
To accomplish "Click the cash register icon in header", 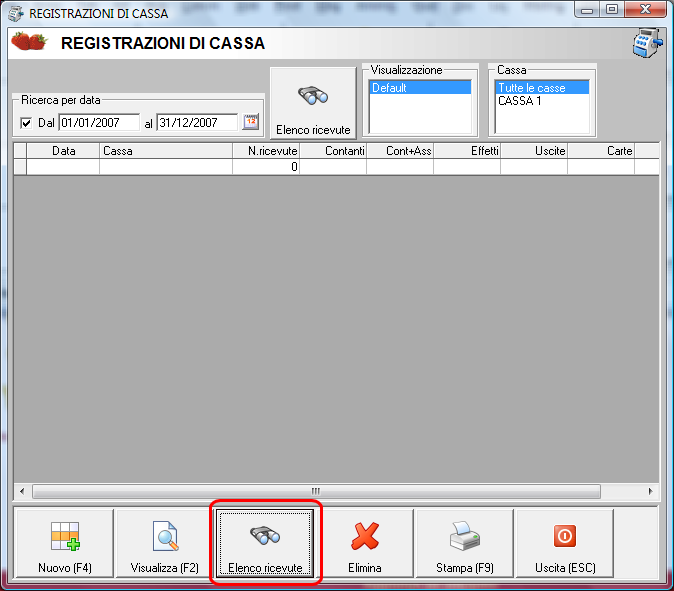I will [647, 43].
